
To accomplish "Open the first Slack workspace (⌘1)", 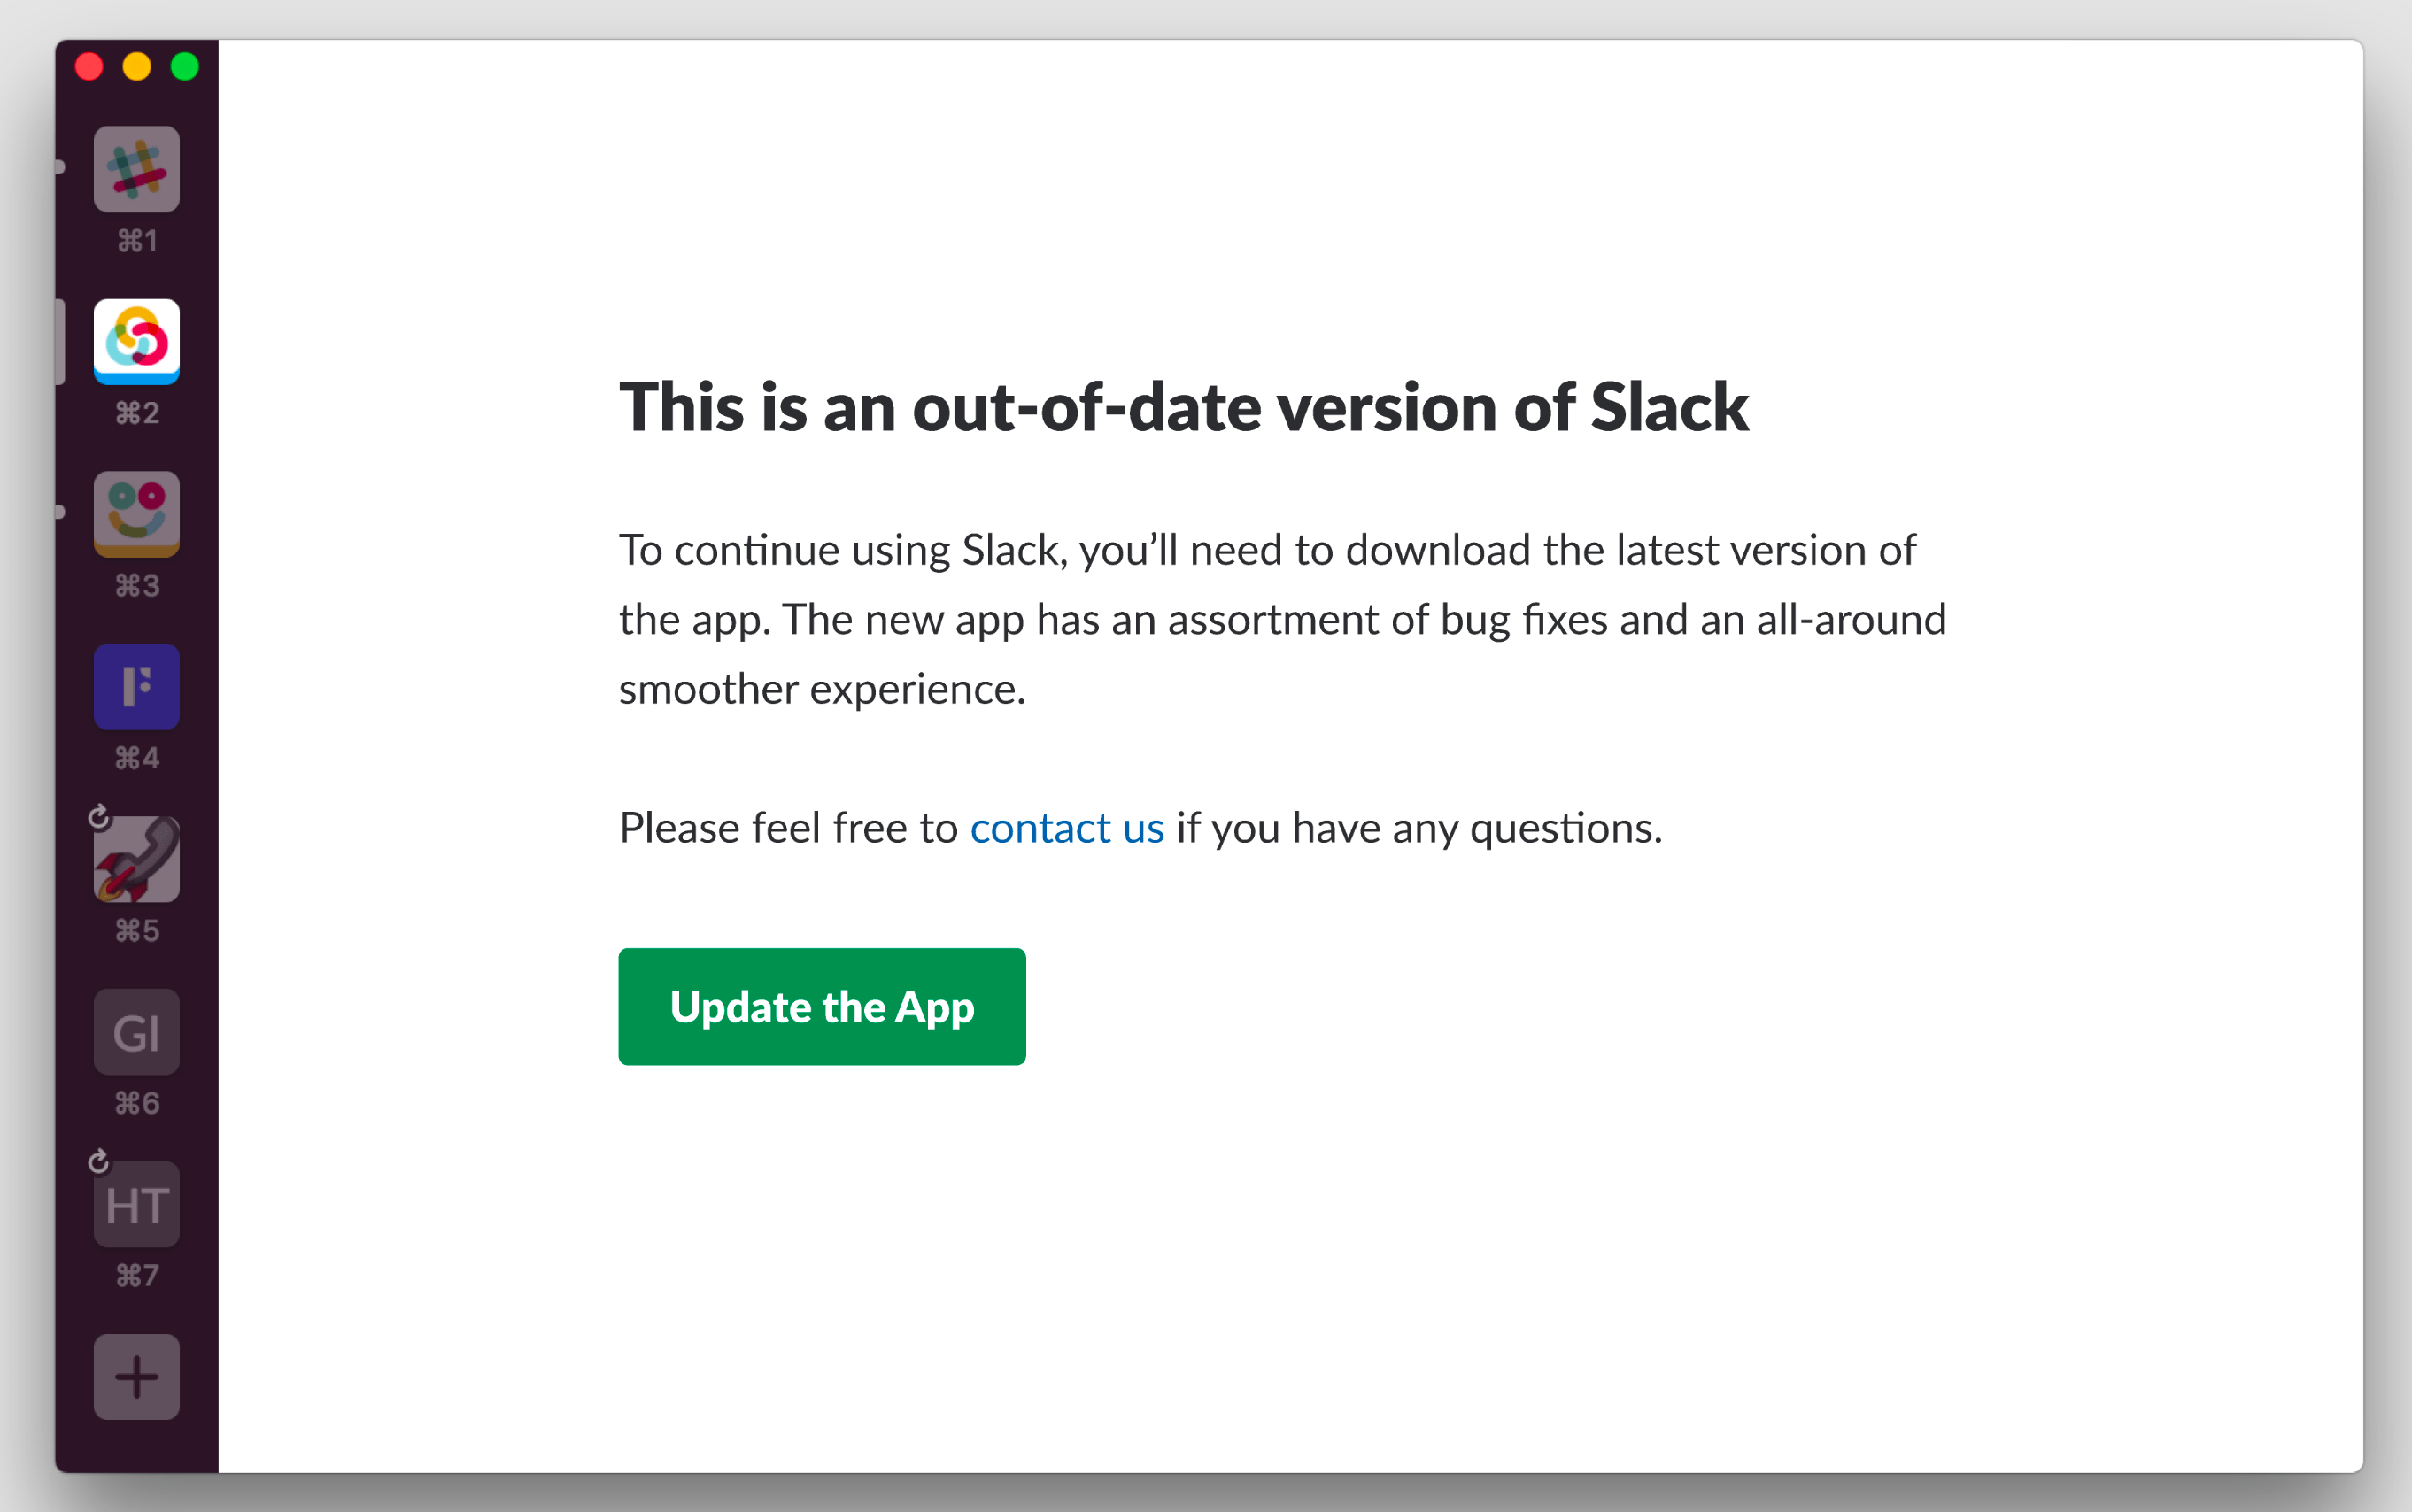I will tap(136, 169).
